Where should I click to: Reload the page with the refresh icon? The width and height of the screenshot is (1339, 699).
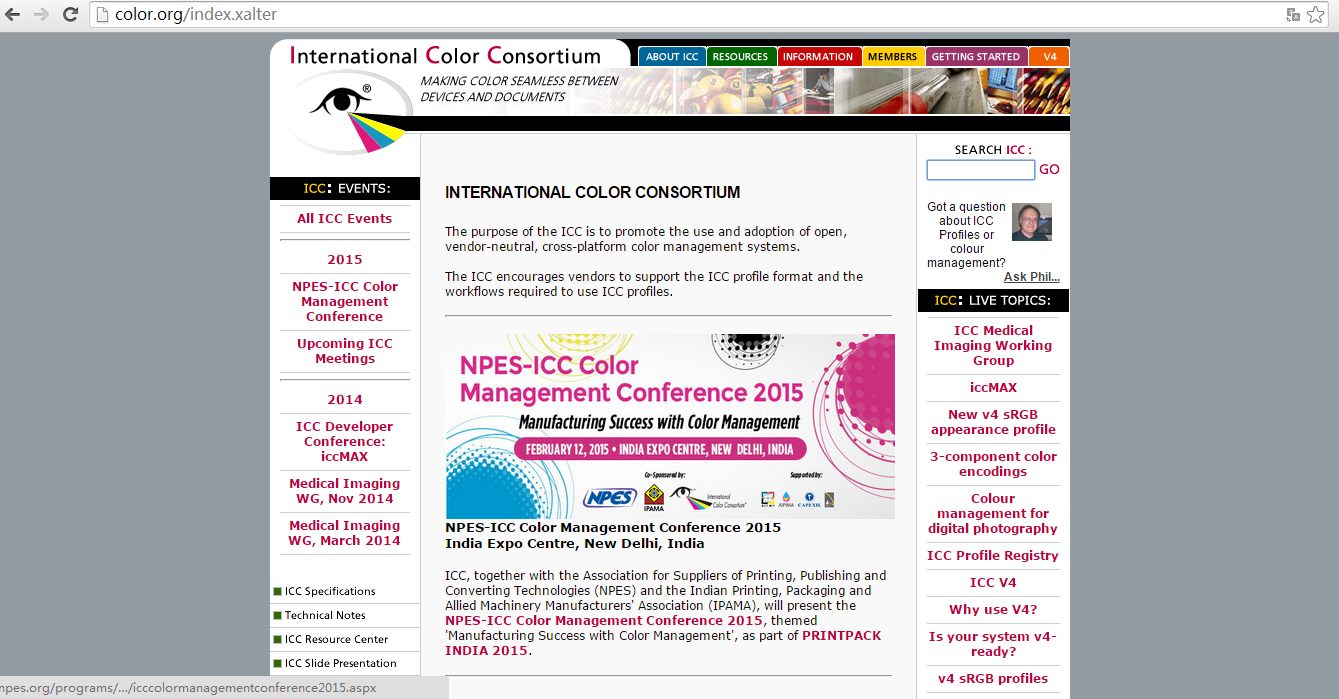tap(70, 15)
